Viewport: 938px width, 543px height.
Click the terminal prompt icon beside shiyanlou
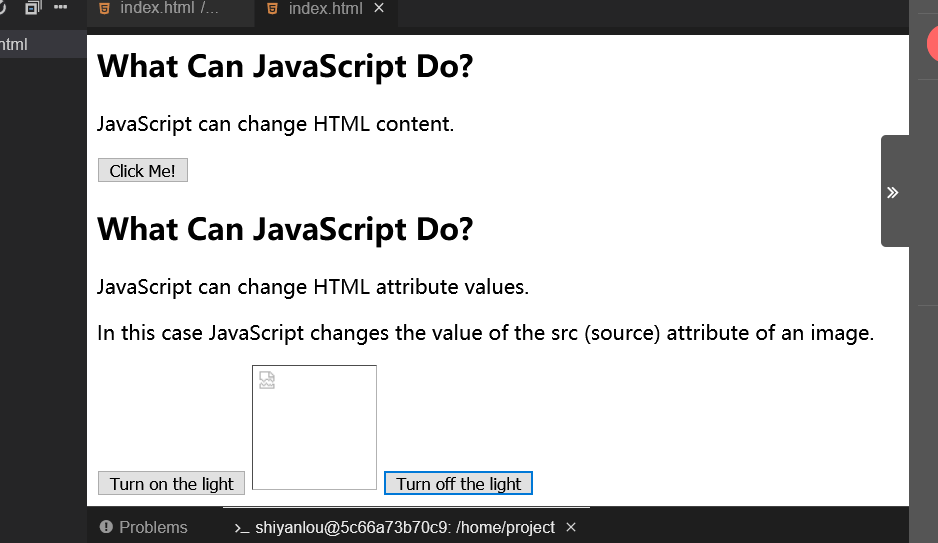[242, 528]
